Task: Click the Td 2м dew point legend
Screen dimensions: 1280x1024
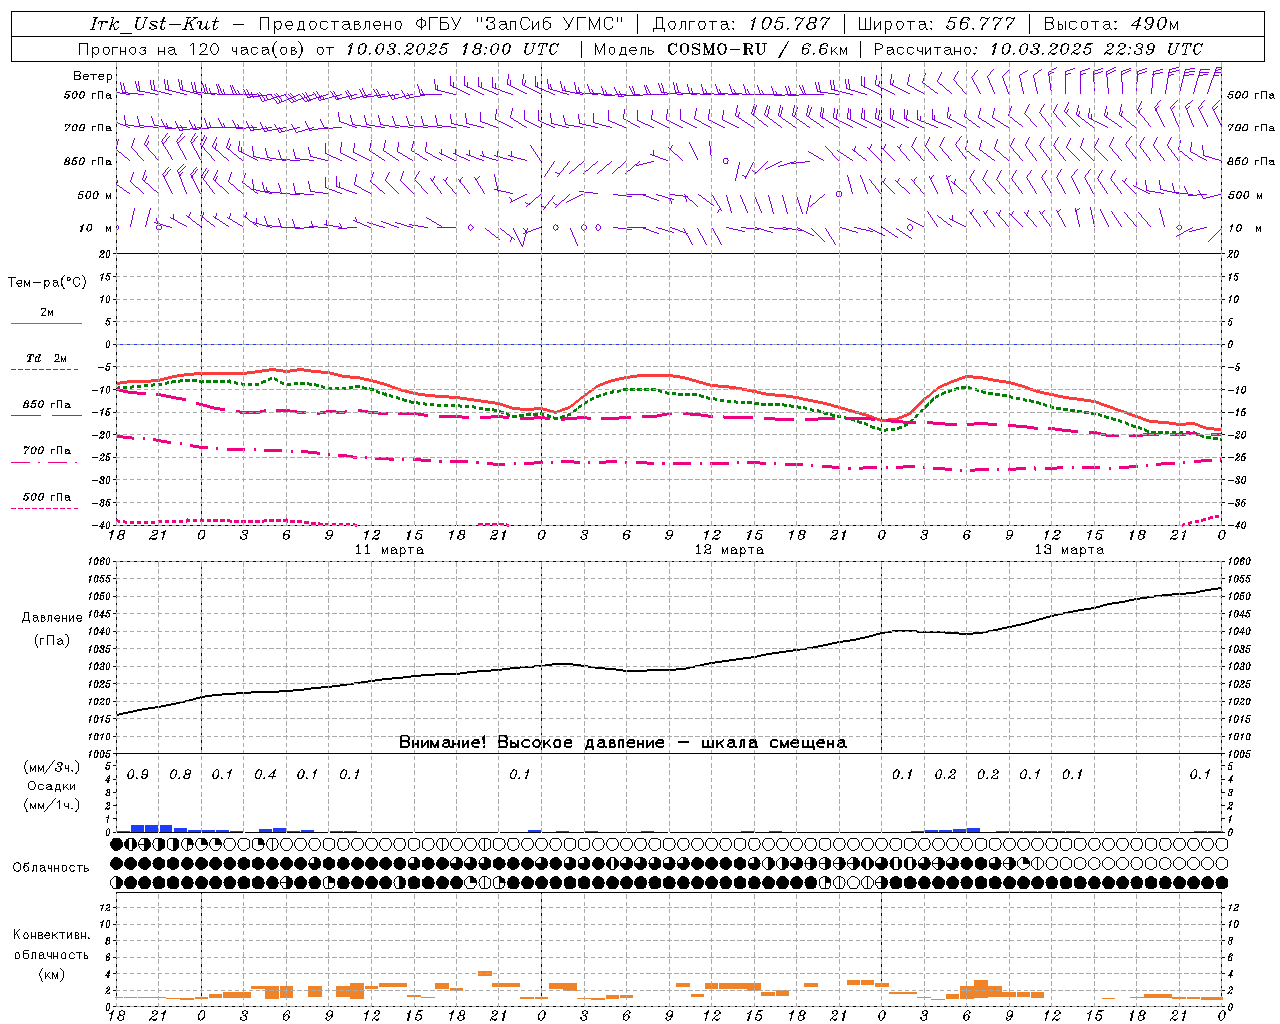Action: (47, 363)
